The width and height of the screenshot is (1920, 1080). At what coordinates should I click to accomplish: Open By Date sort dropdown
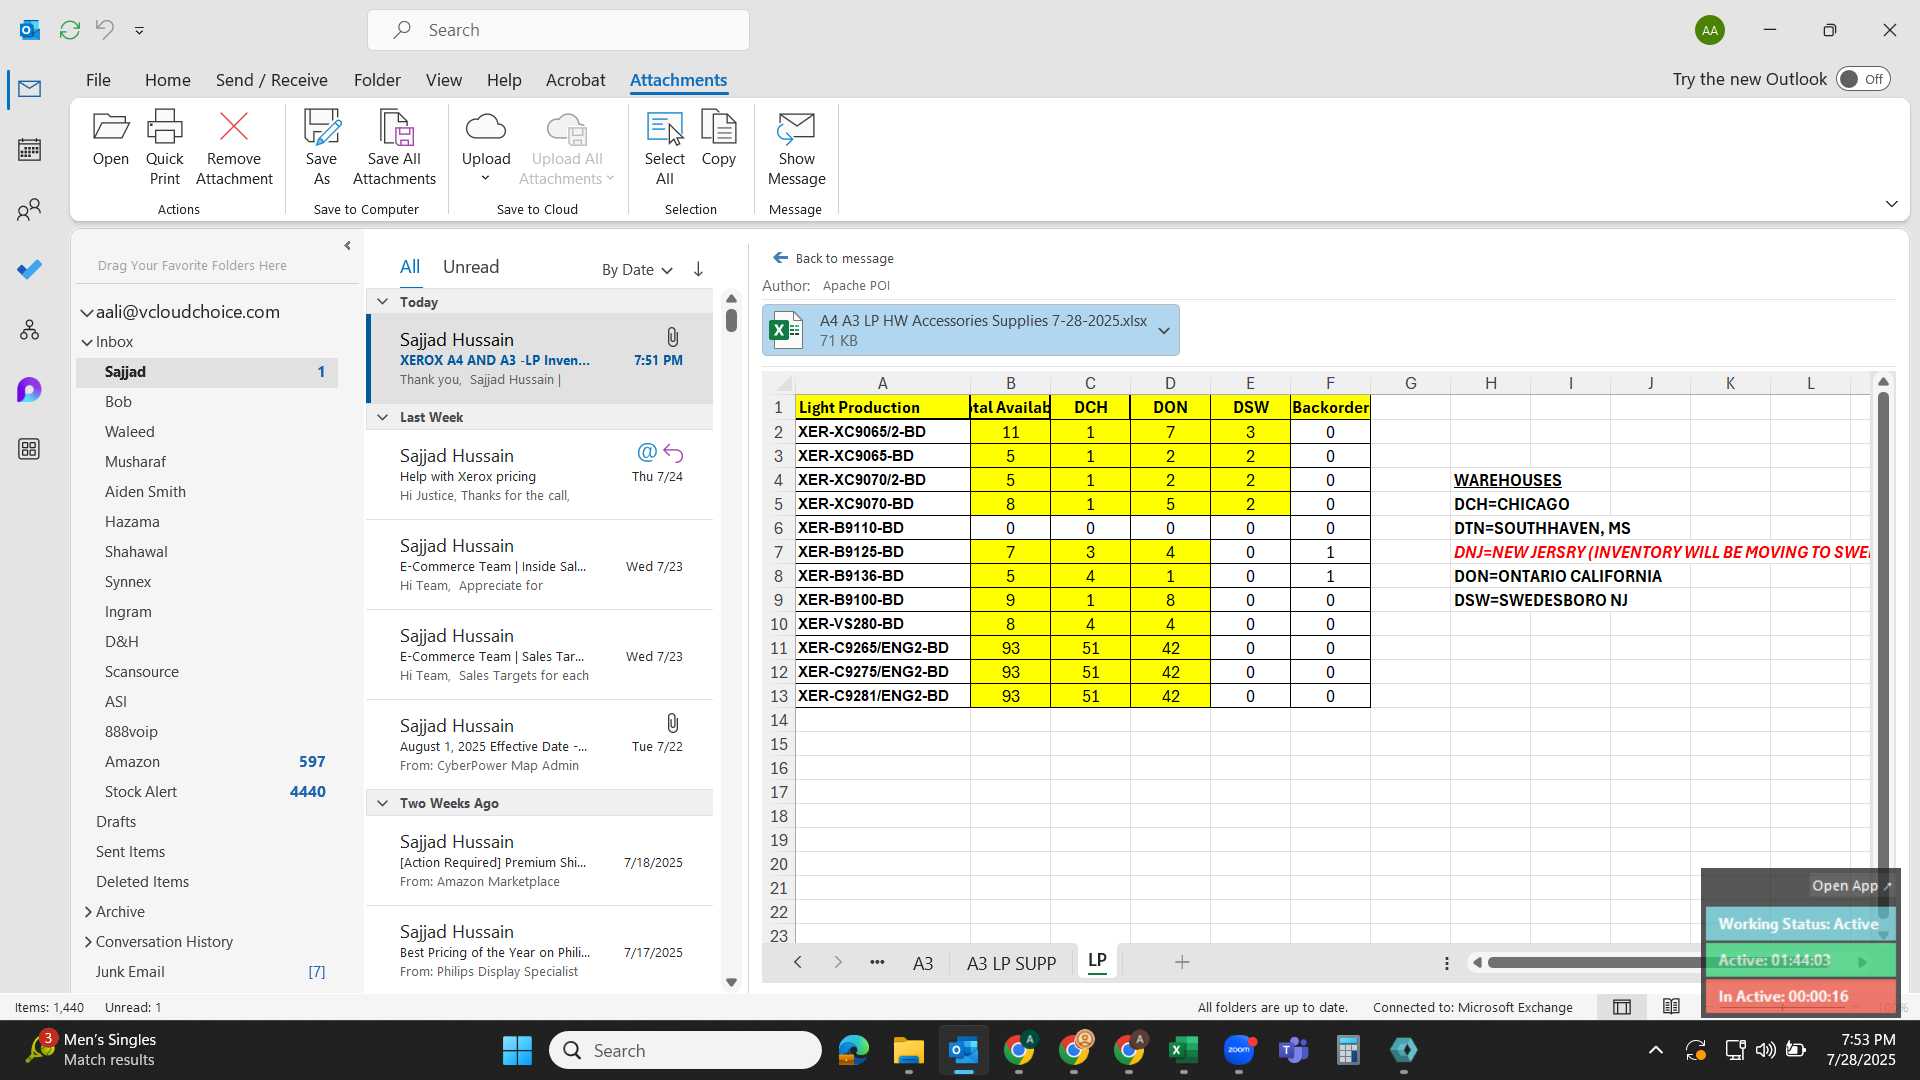click(637, 270)
